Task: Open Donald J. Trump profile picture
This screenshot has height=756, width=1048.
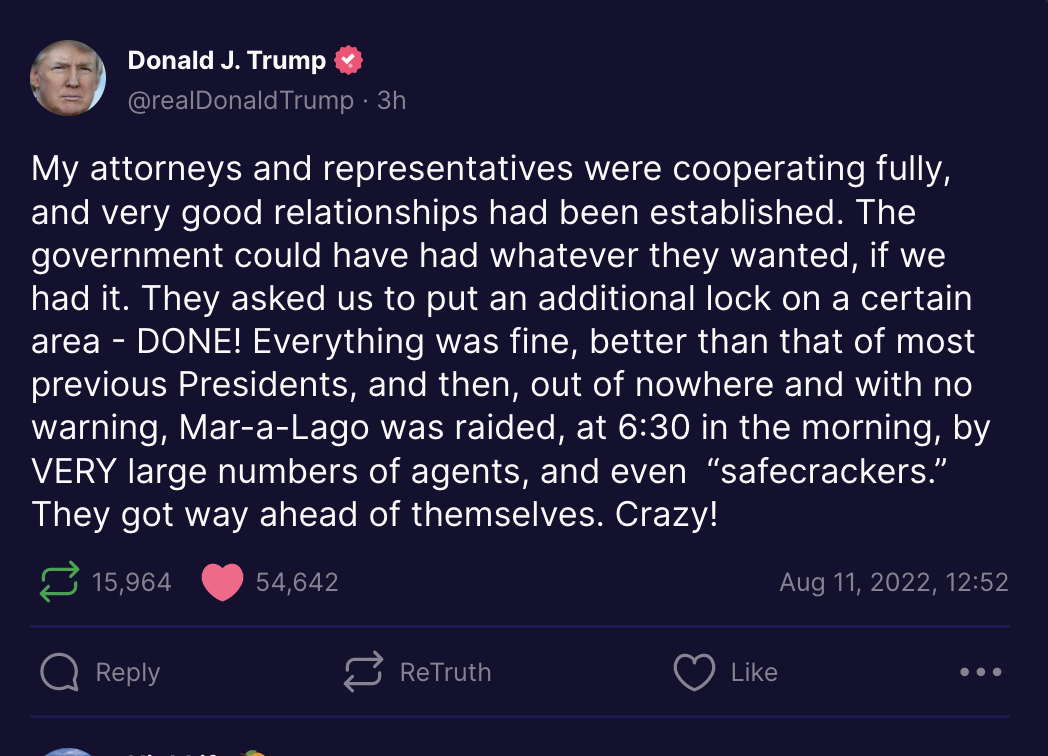Action: click(x=68, y=78)
